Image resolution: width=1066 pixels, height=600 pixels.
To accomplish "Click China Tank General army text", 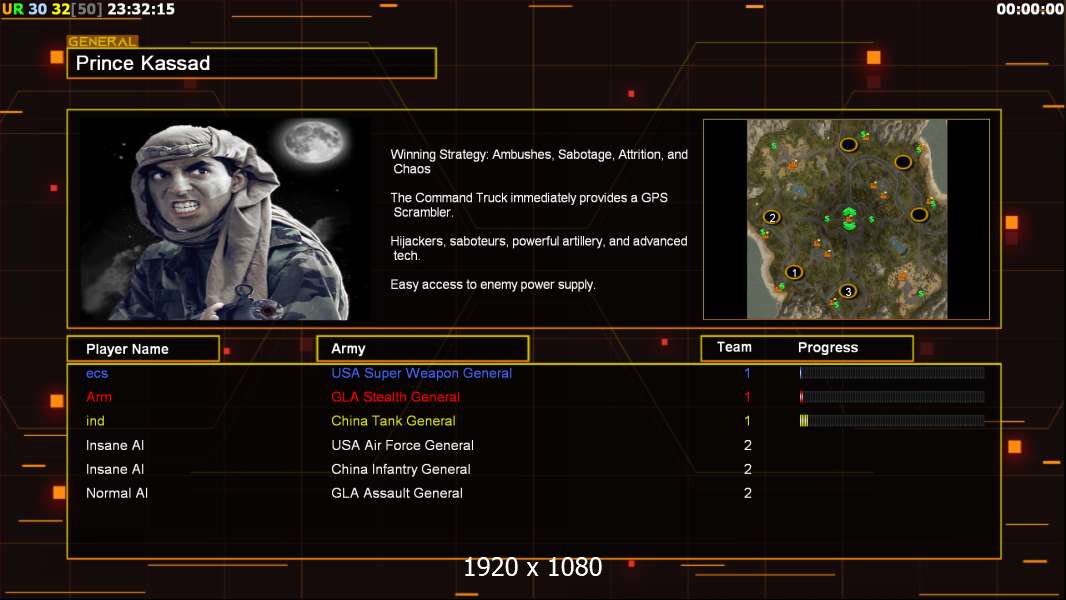I will click(x=393, y=421).
